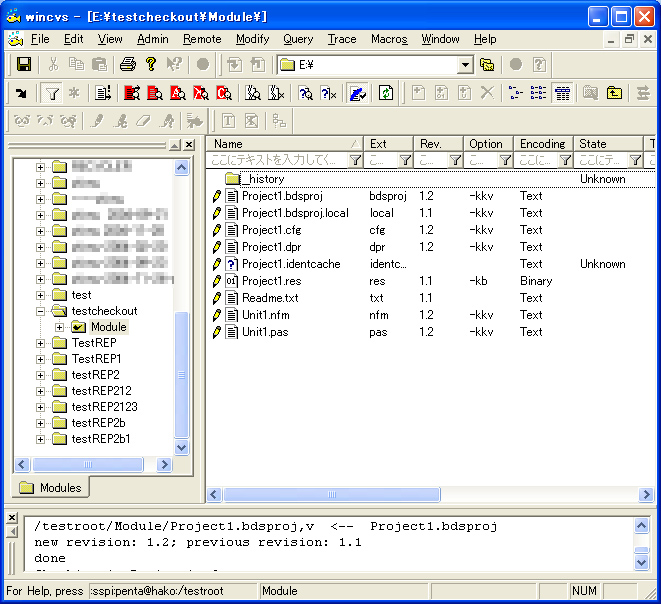Toggle the State column filter funnel
The width and height of the screenshot is (661, 604).
pos(635,160)
